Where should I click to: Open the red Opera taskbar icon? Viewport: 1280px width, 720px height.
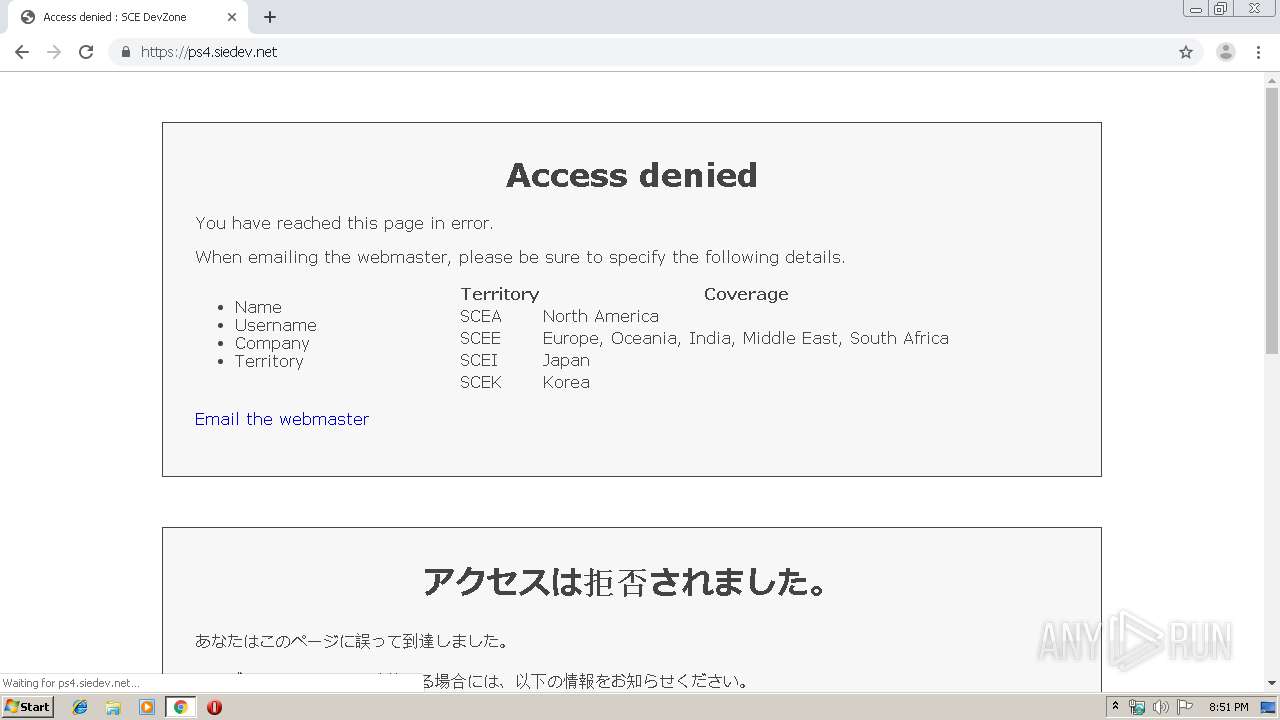[214, 707]
